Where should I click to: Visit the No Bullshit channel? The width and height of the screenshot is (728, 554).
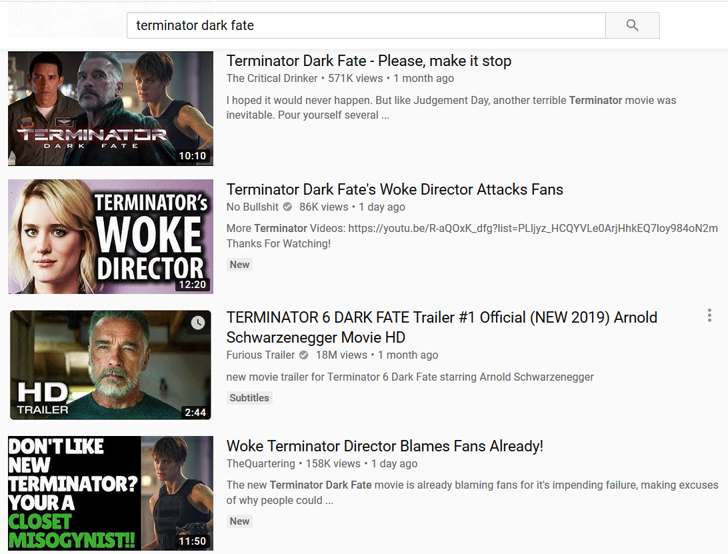(x=252, y=207)
